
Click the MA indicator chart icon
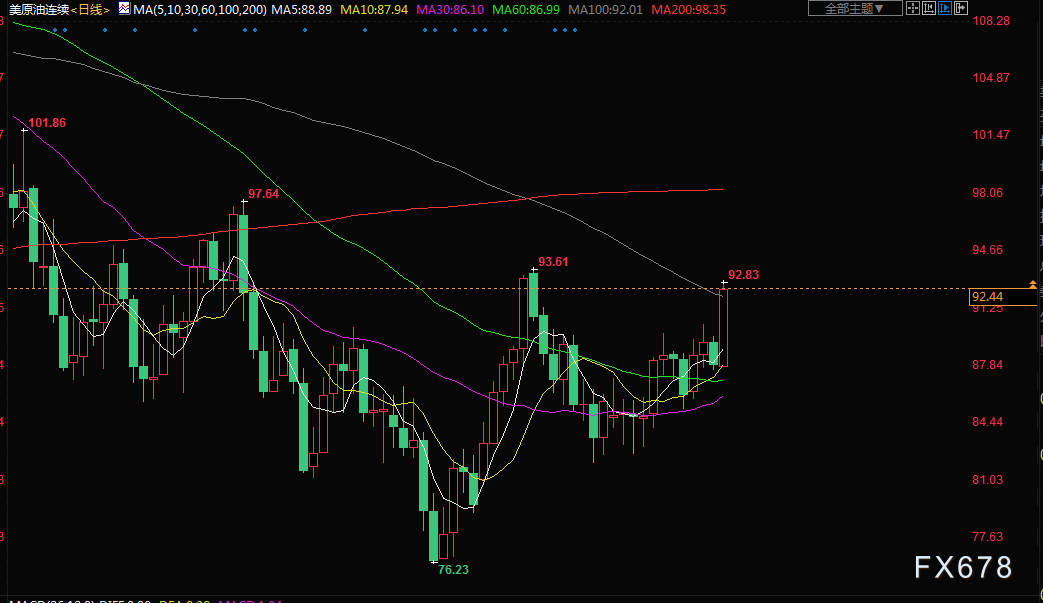click(x=124, y=9)
